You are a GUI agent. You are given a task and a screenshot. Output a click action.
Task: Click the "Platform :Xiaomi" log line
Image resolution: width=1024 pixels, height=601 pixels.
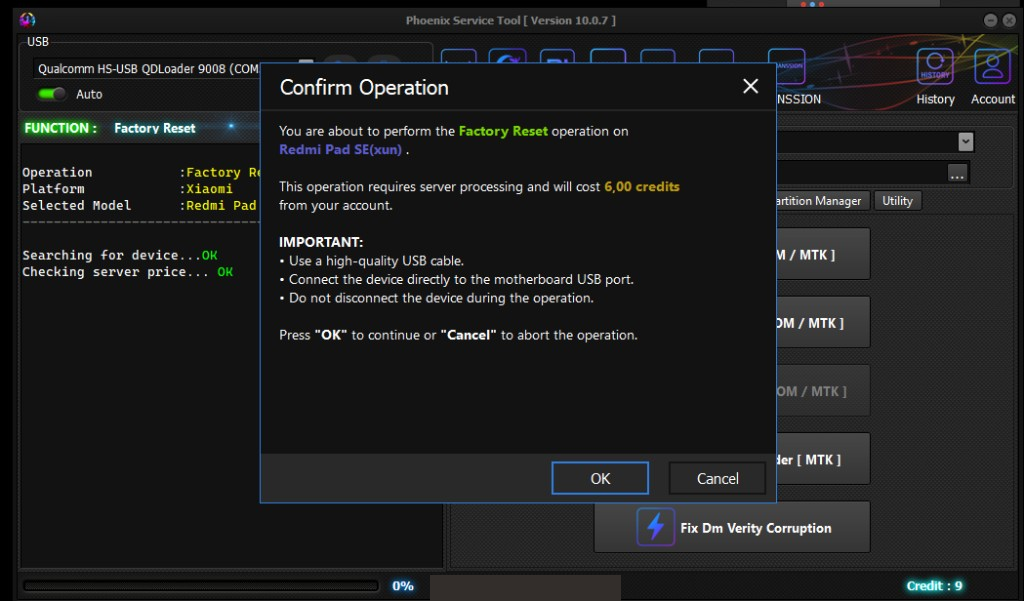127,188
